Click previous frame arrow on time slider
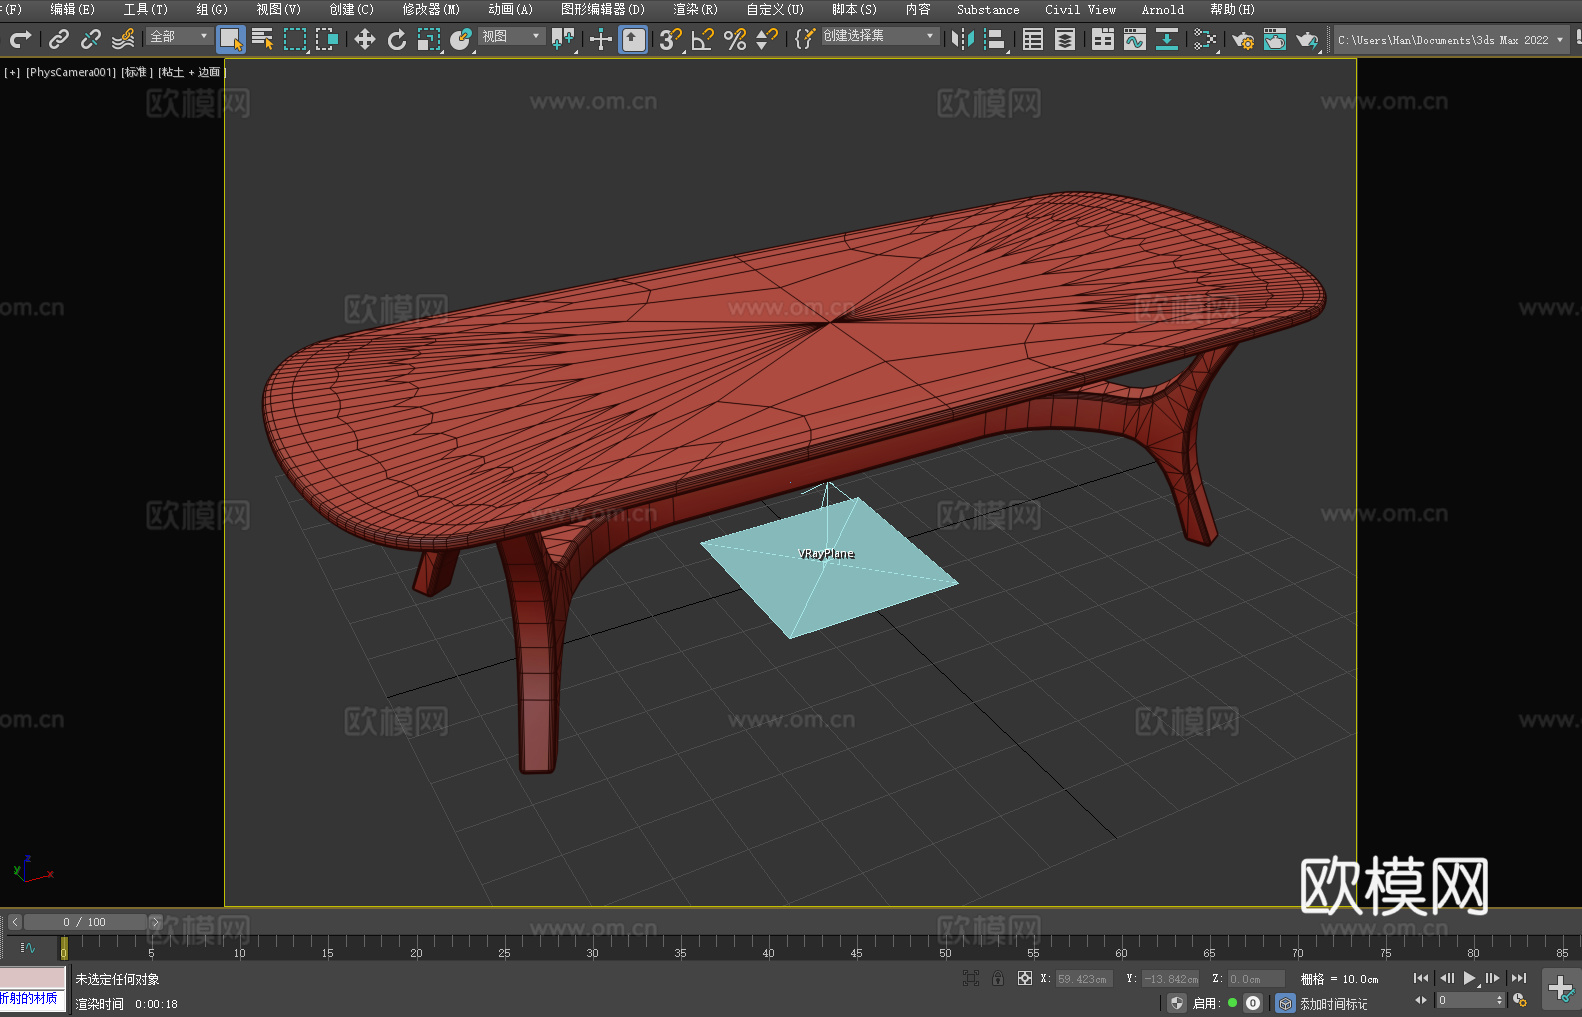This screenshot has height=1017, width=1582. point(15,922)
